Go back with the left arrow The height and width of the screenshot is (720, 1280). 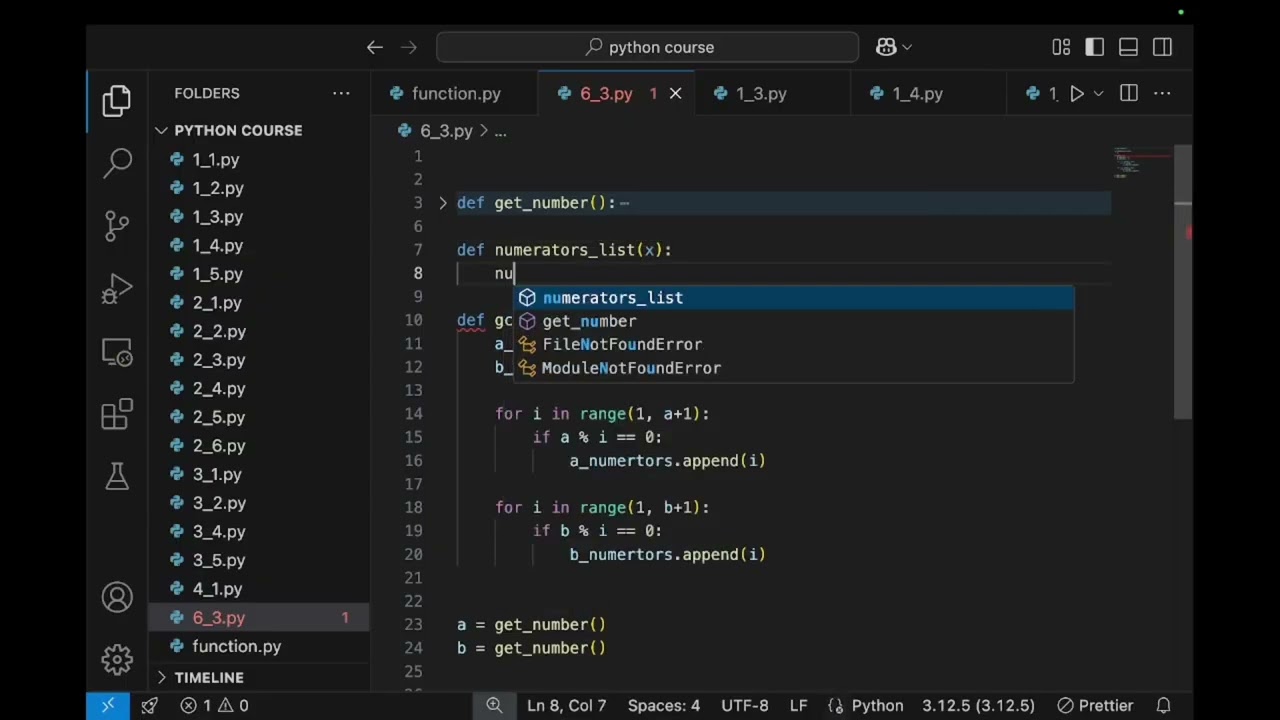(x=374, y=47)
